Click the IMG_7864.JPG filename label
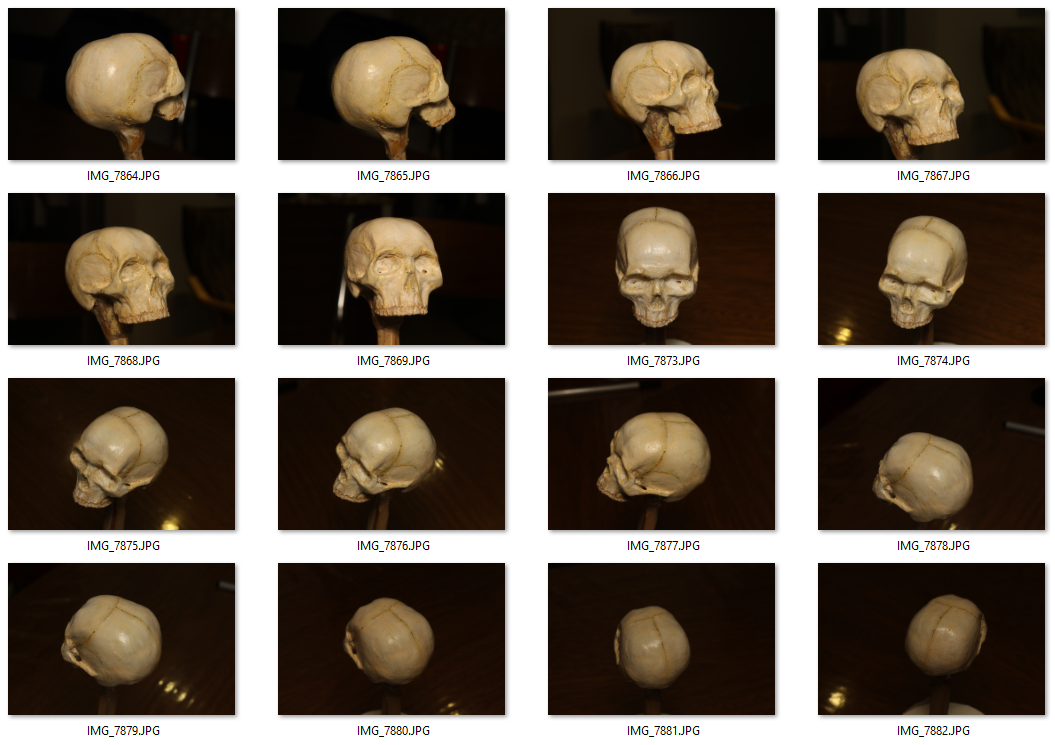The image size is (1055, 745). click(x=123, y=176)
